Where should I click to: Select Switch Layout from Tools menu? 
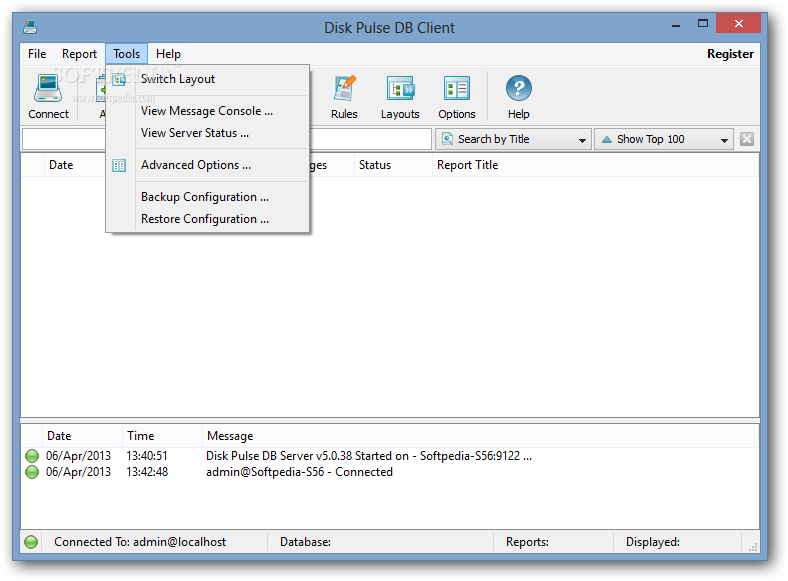tap(208, 79)
